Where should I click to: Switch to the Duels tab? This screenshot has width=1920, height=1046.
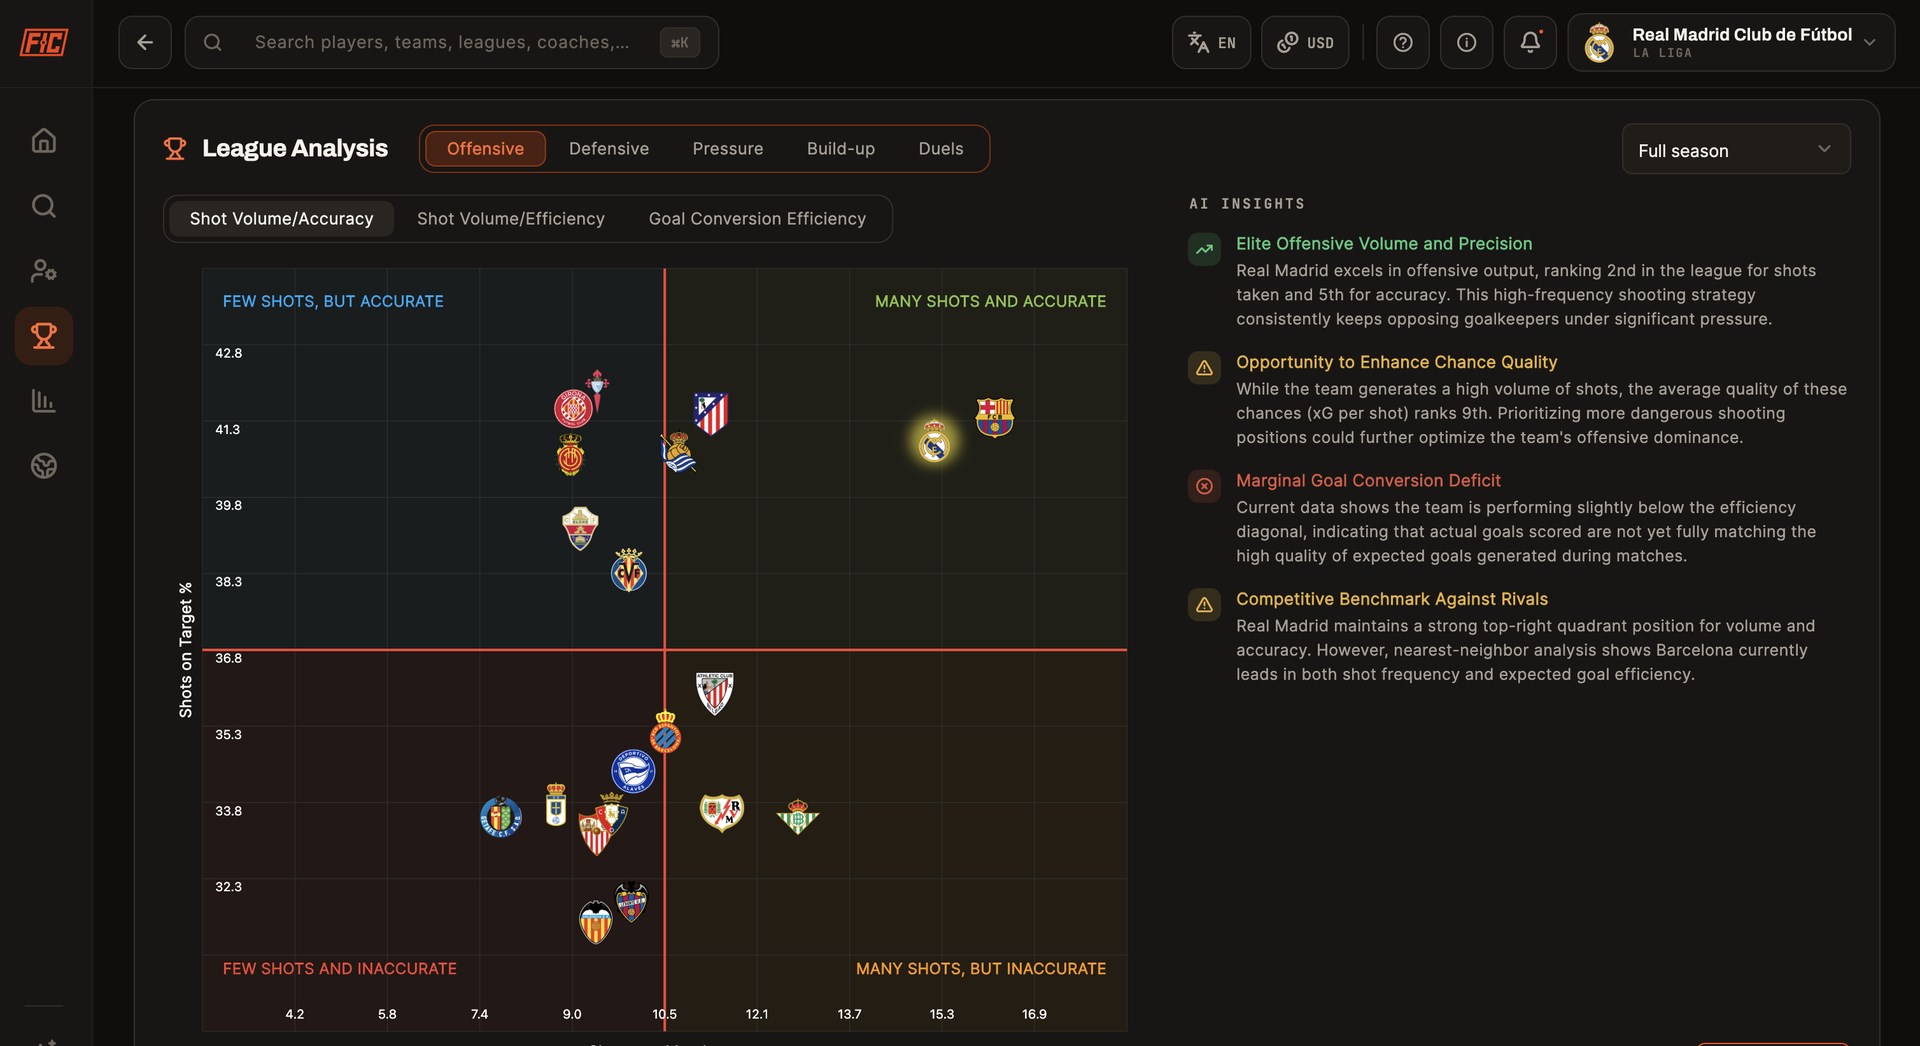coord(941,149)
